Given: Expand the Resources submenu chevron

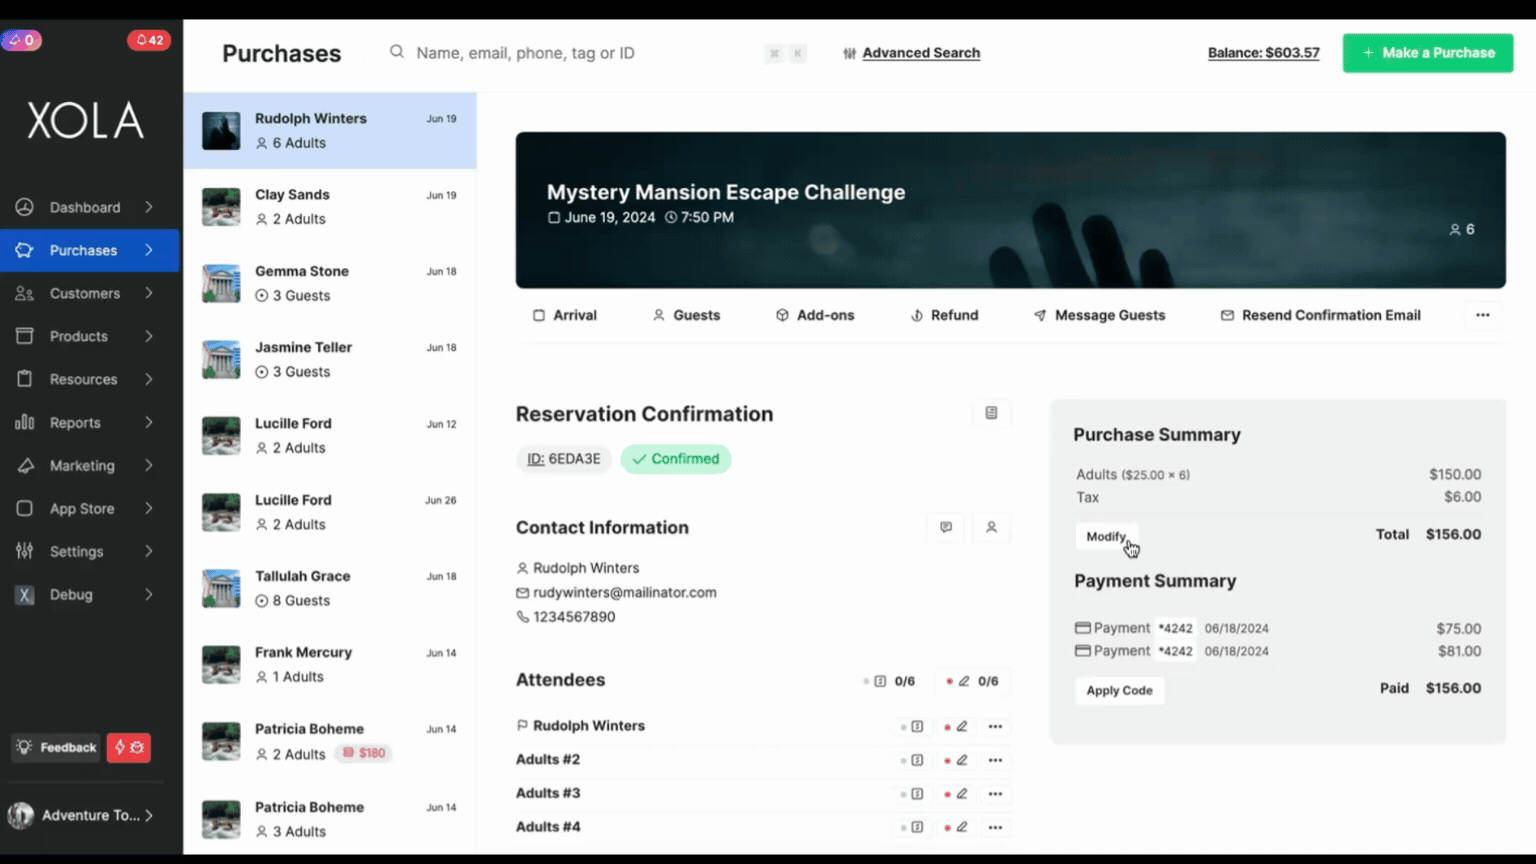Looking at the screenshot, I should pos(149,379).
